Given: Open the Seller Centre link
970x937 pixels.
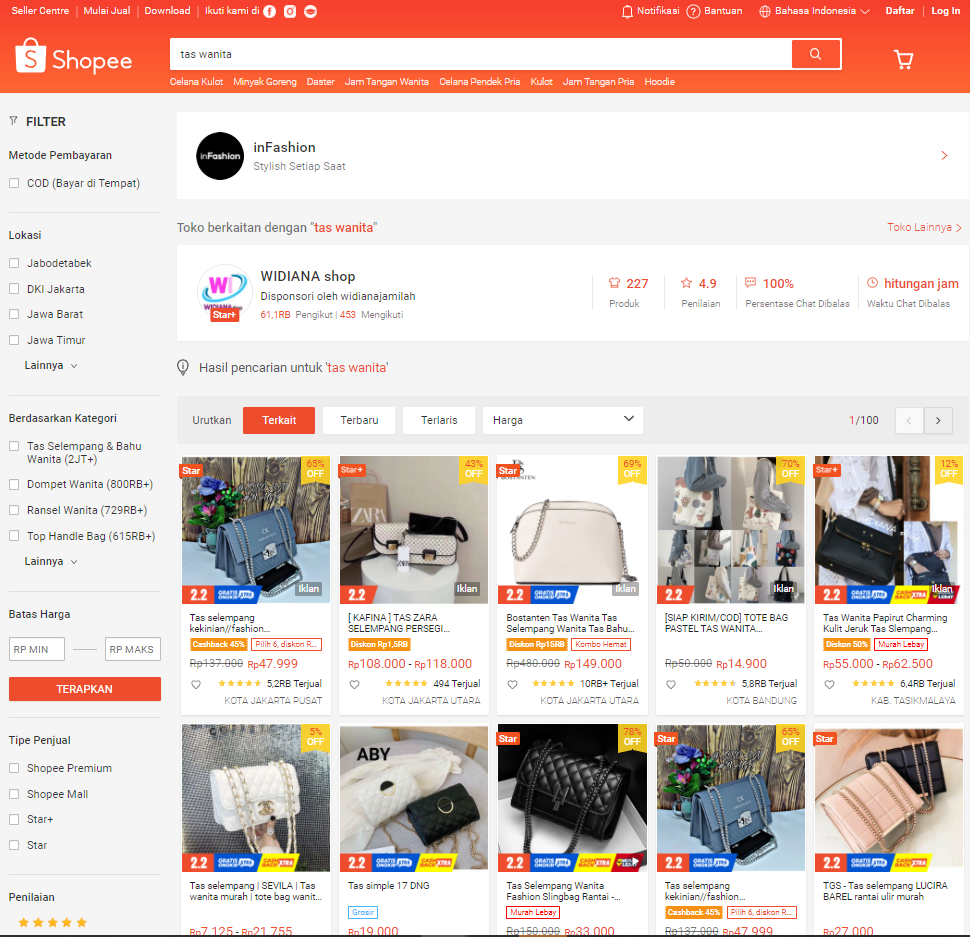Looking at the screenshot, I should pos(40,11).
